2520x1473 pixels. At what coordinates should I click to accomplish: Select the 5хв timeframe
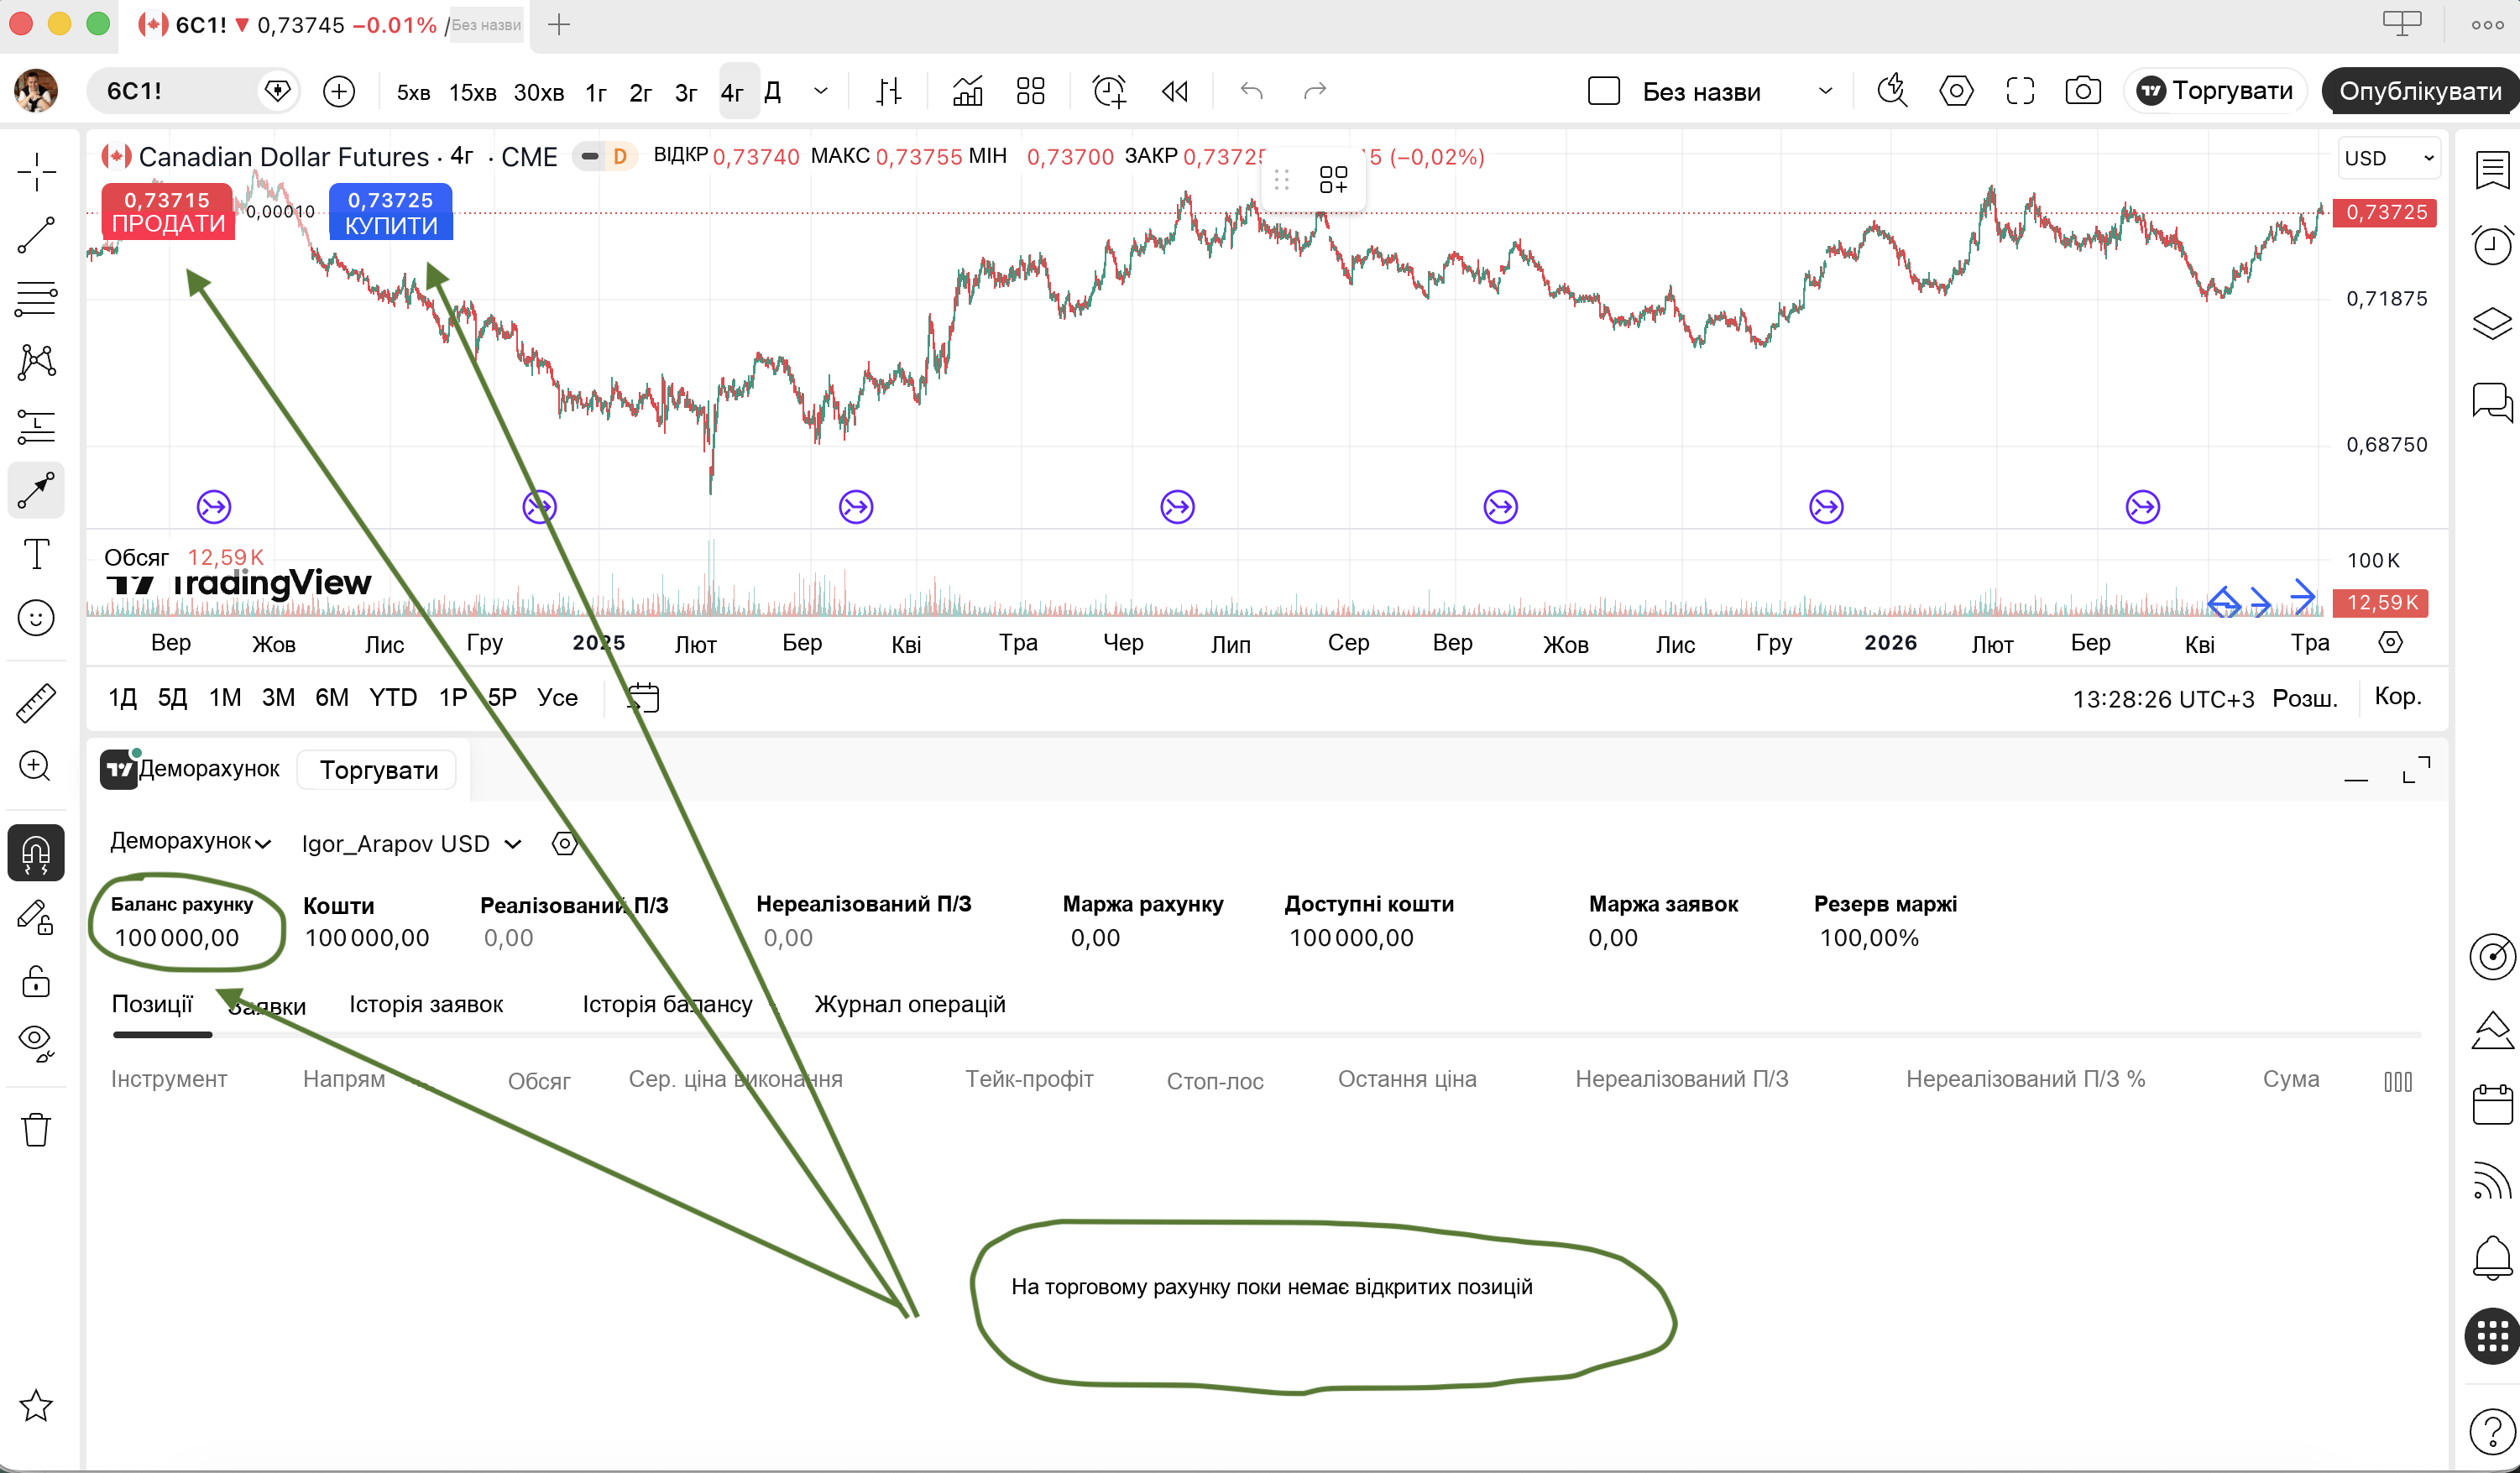[x=413, y=92]
